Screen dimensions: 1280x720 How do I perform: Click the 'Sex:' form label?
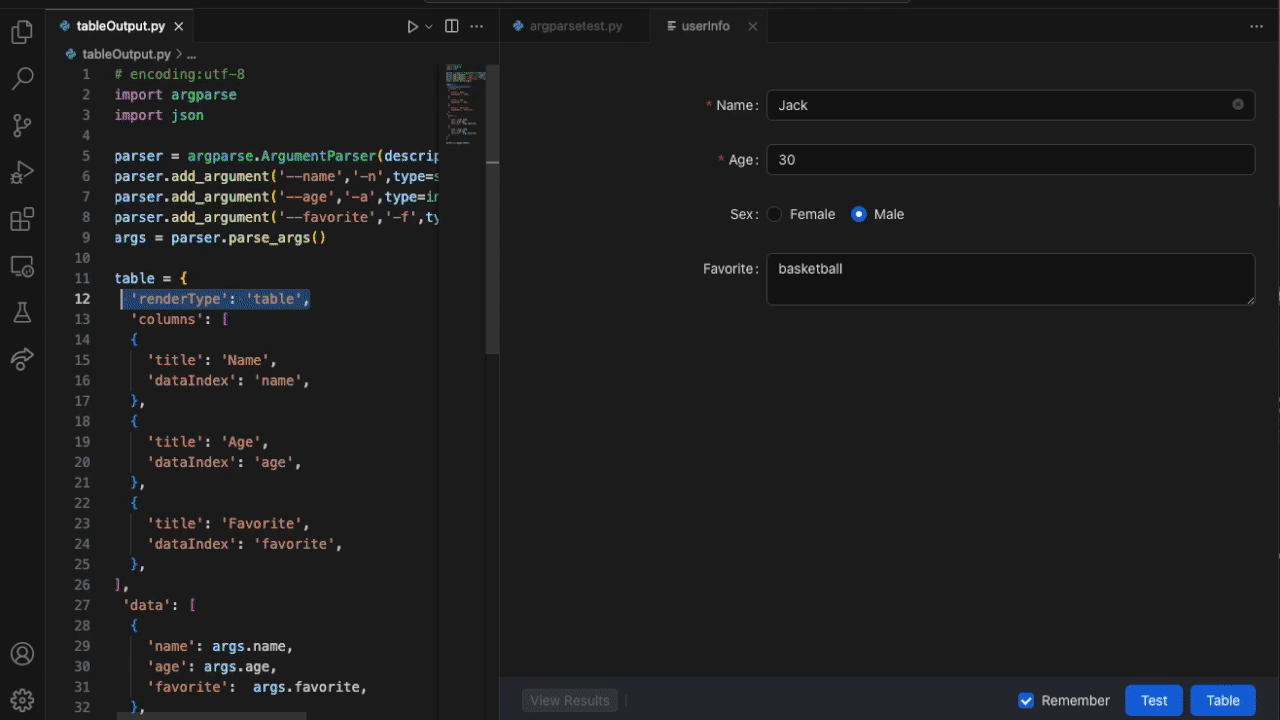coord(745,214)
